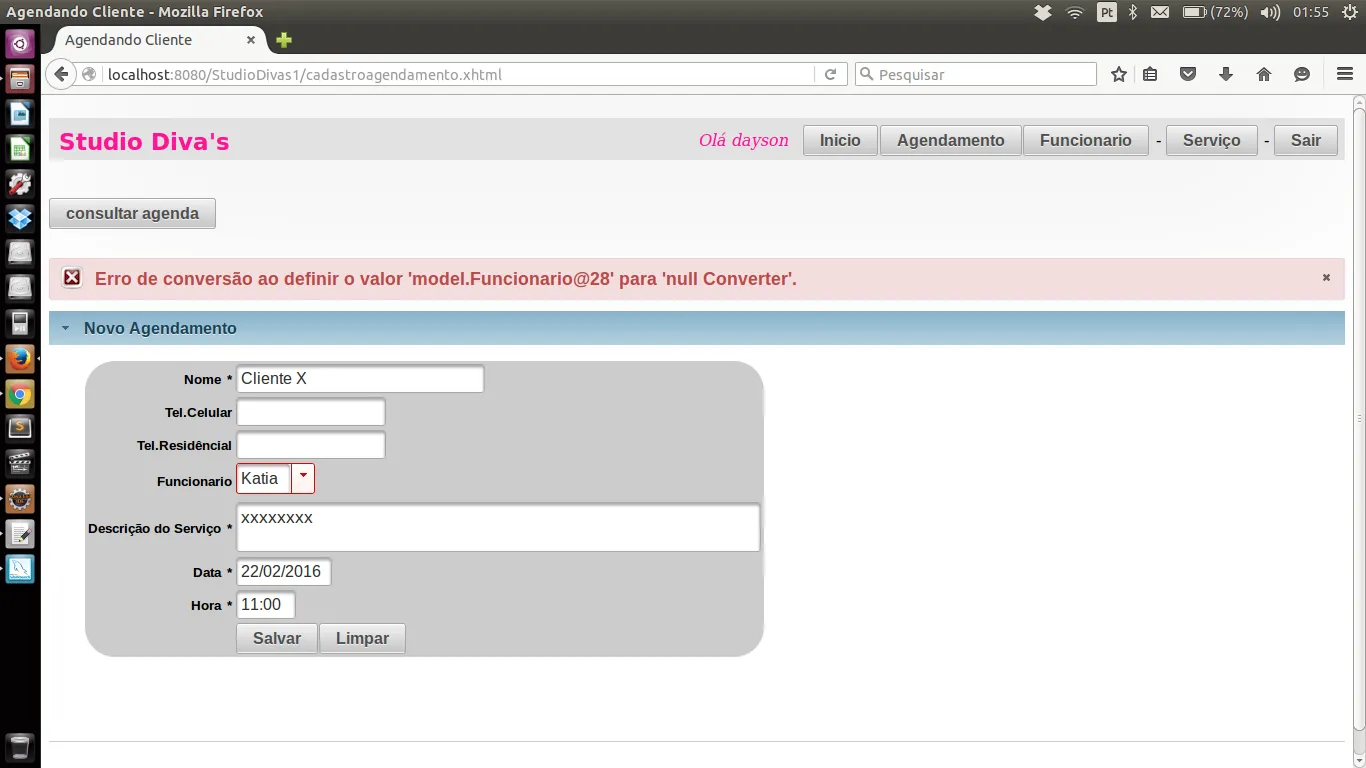
Task: Collapse the Novo Agendamento panel
Action: (x=66, y=328)
